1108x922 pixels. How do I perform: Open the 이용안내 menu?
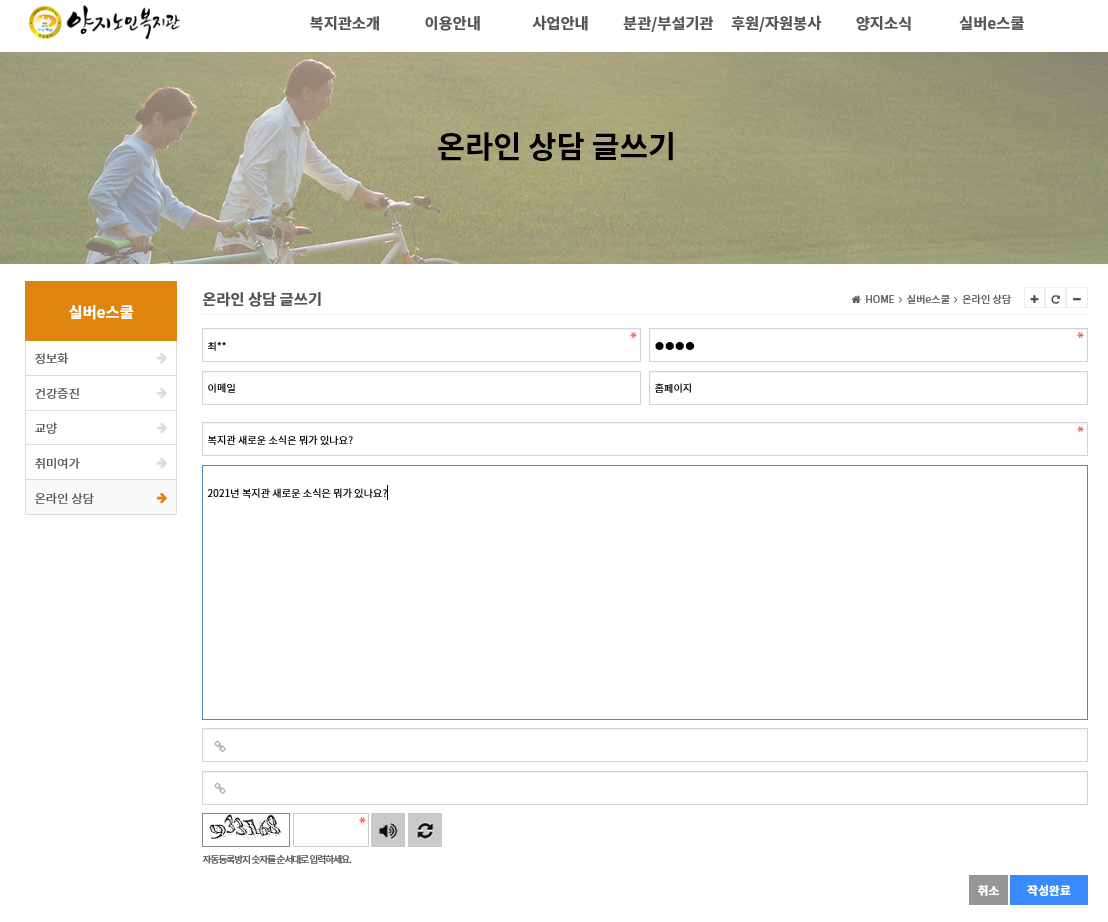(452, 23)
